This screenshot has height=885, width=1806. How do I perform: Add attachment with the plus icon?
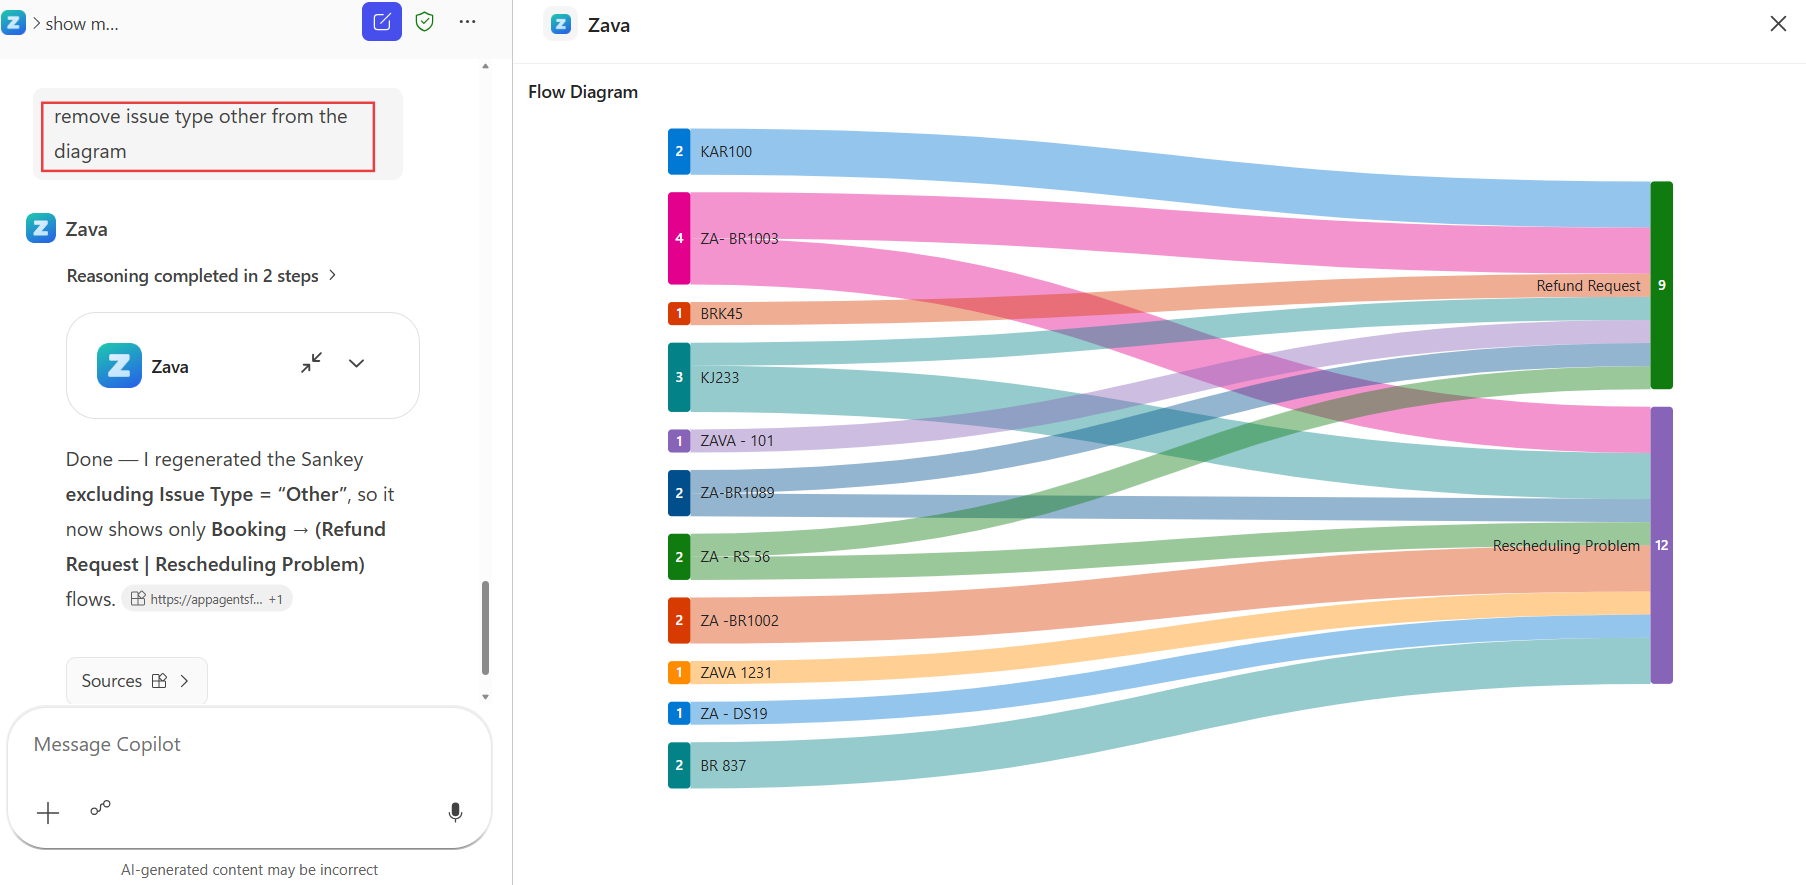(48, 812)
